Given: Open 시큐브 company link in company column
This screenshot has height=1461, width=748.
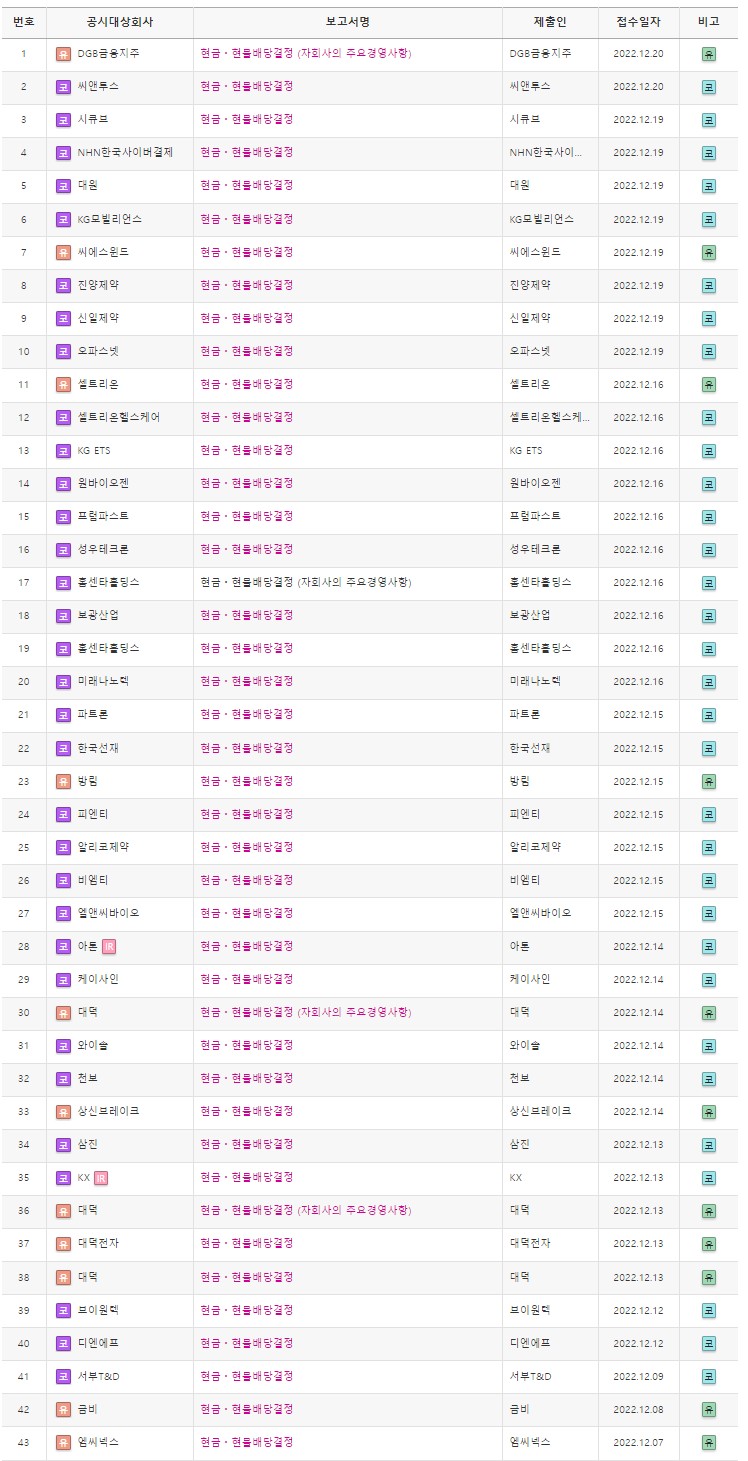Looking at the screenshot, I should pos(93,119).
